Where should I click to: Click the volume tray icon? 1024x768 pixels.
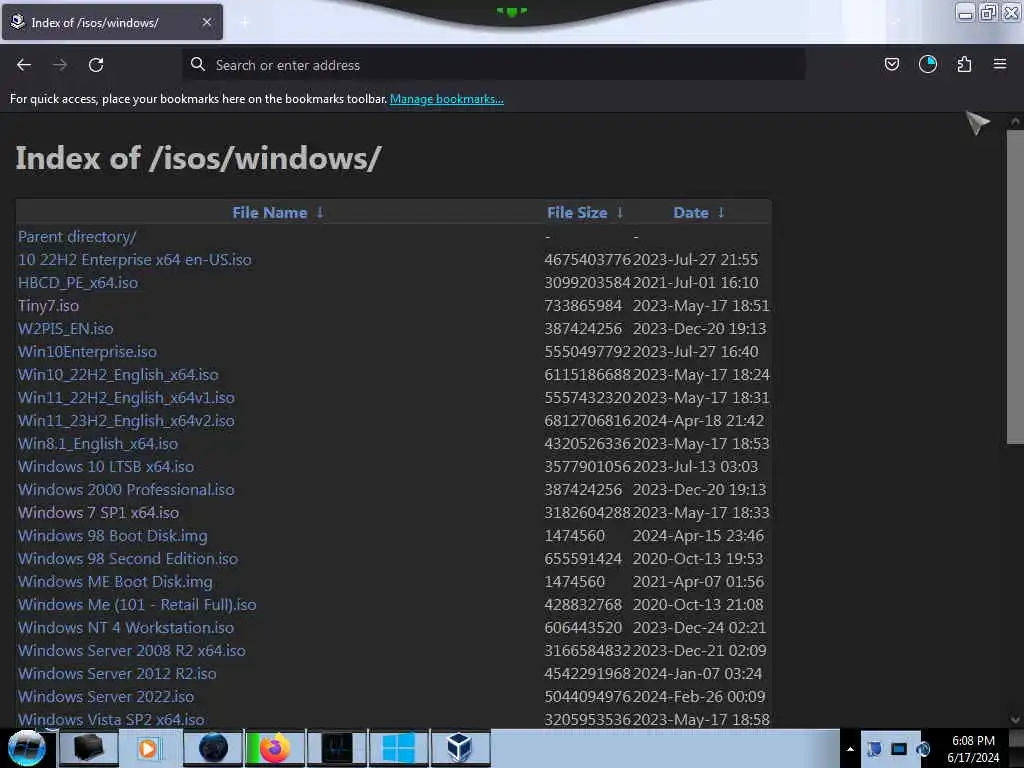[923, 749]
